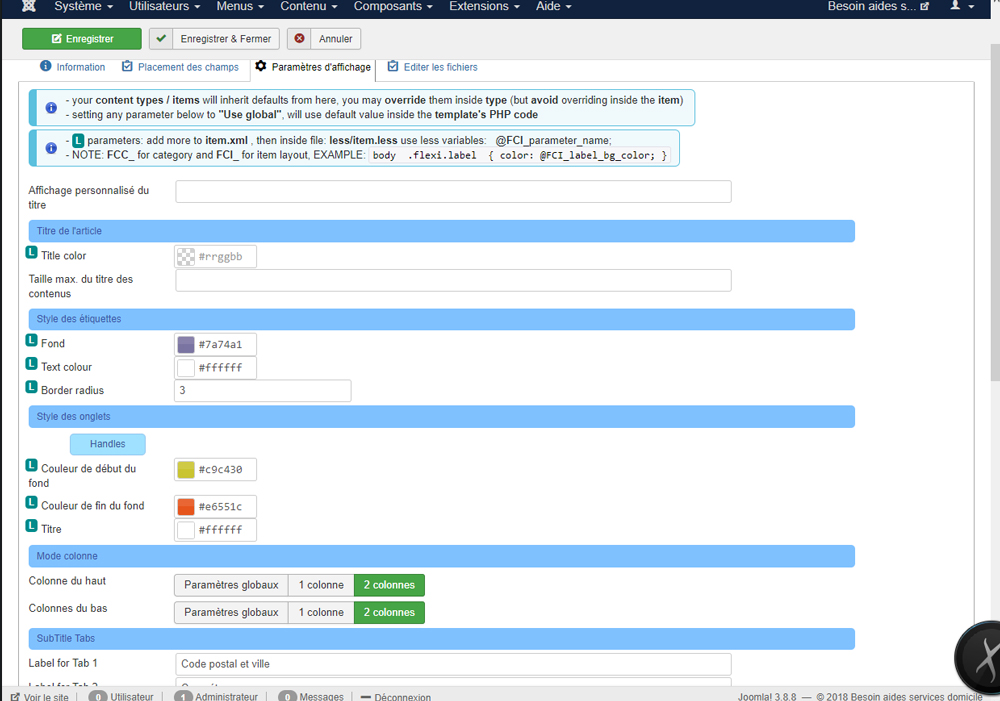This screenshot has width=1000, height=701.
Task: Click the Administrateur counter in the status bar
Action: 217,697
